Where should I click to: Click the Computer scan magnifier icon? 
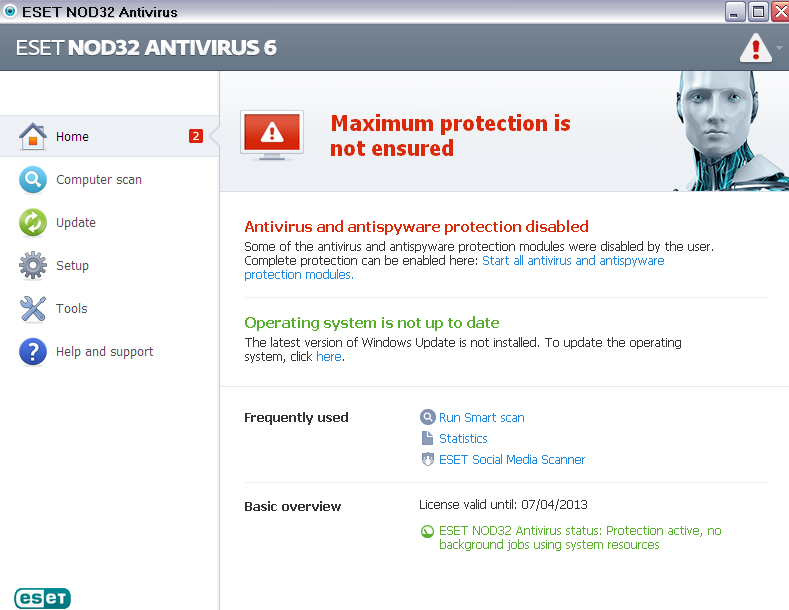[33, 180]
